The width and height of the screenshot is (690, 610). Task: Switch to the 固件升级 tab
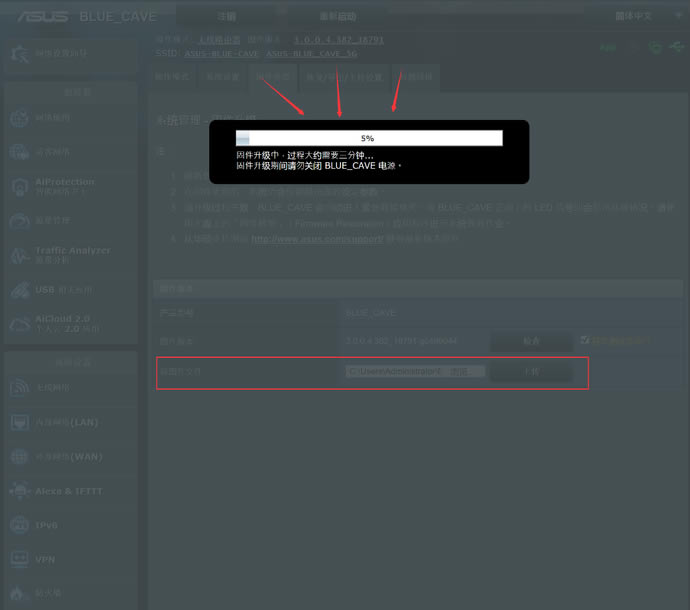273,77
